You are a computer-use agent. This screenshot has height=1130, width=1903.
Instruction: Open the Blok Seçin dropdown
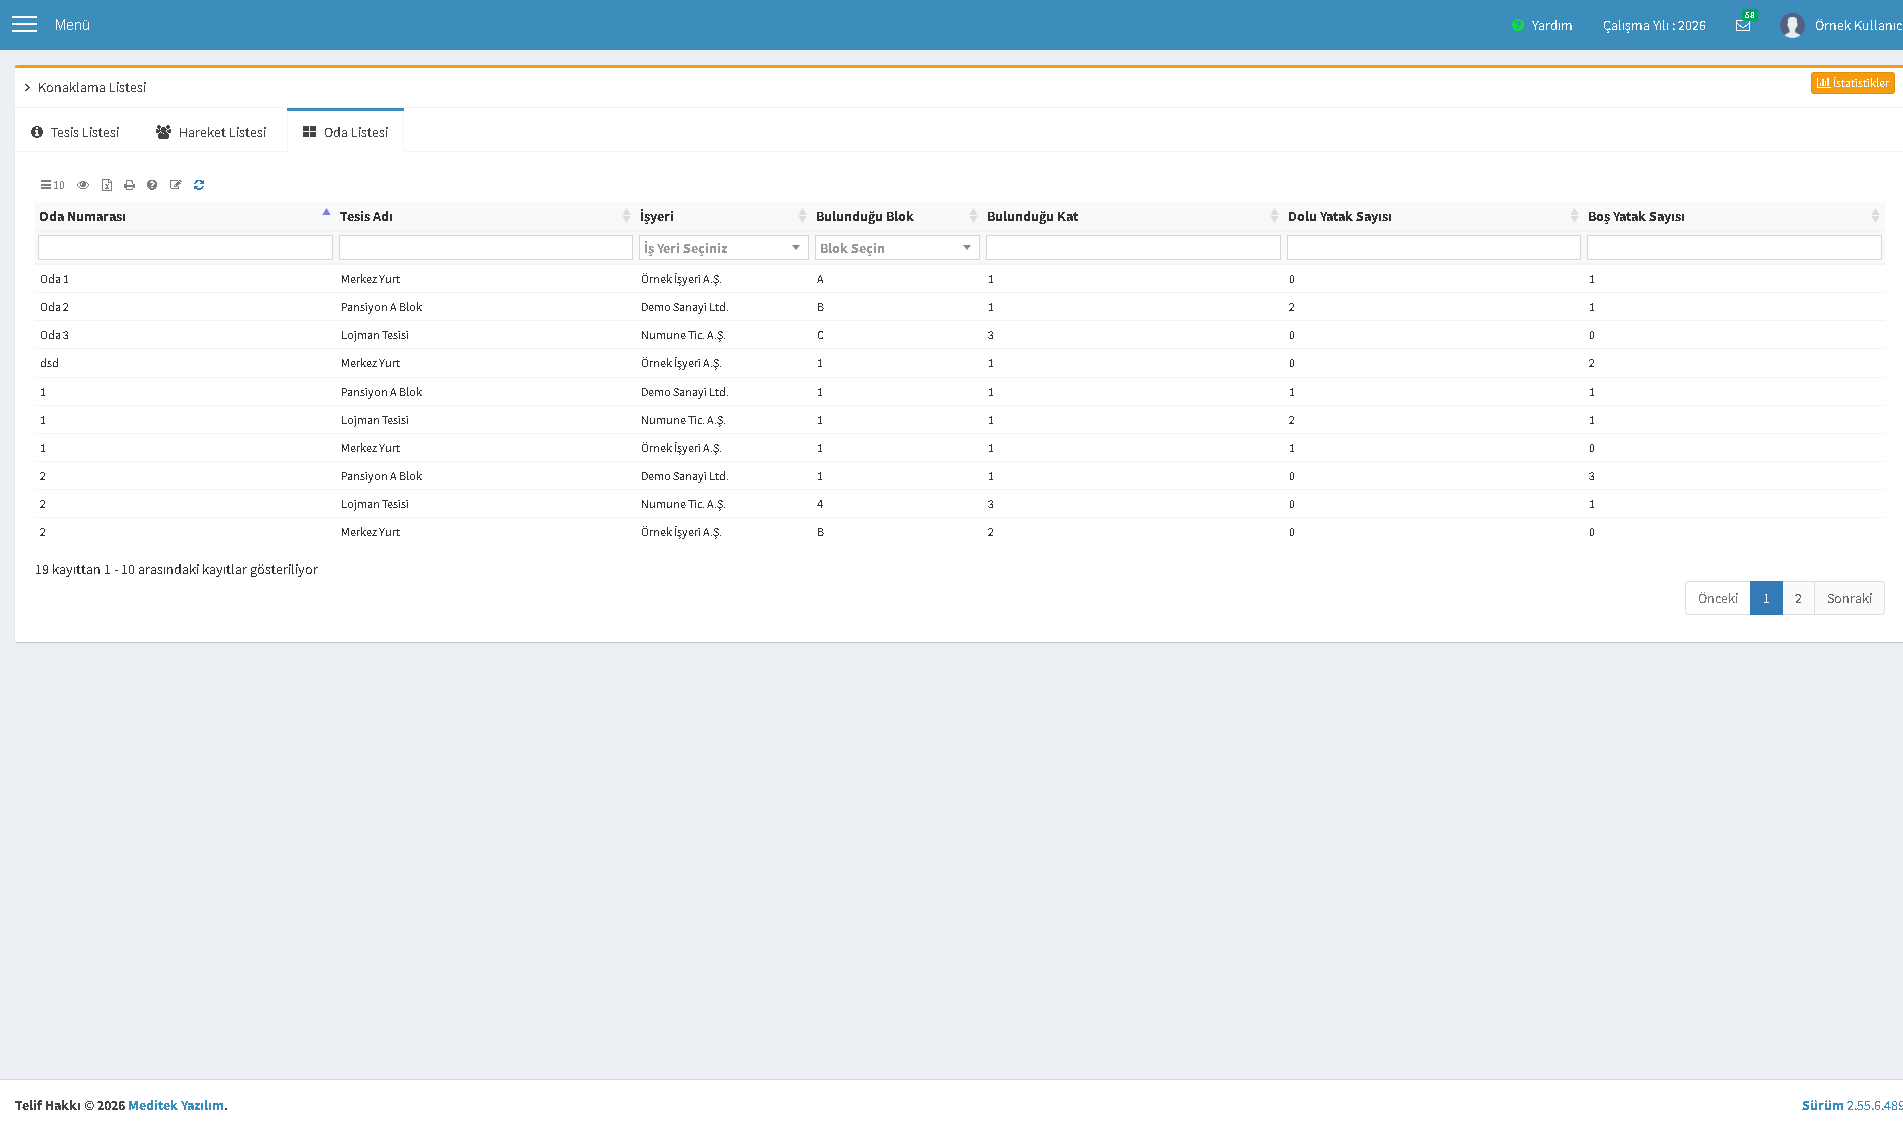897,248
